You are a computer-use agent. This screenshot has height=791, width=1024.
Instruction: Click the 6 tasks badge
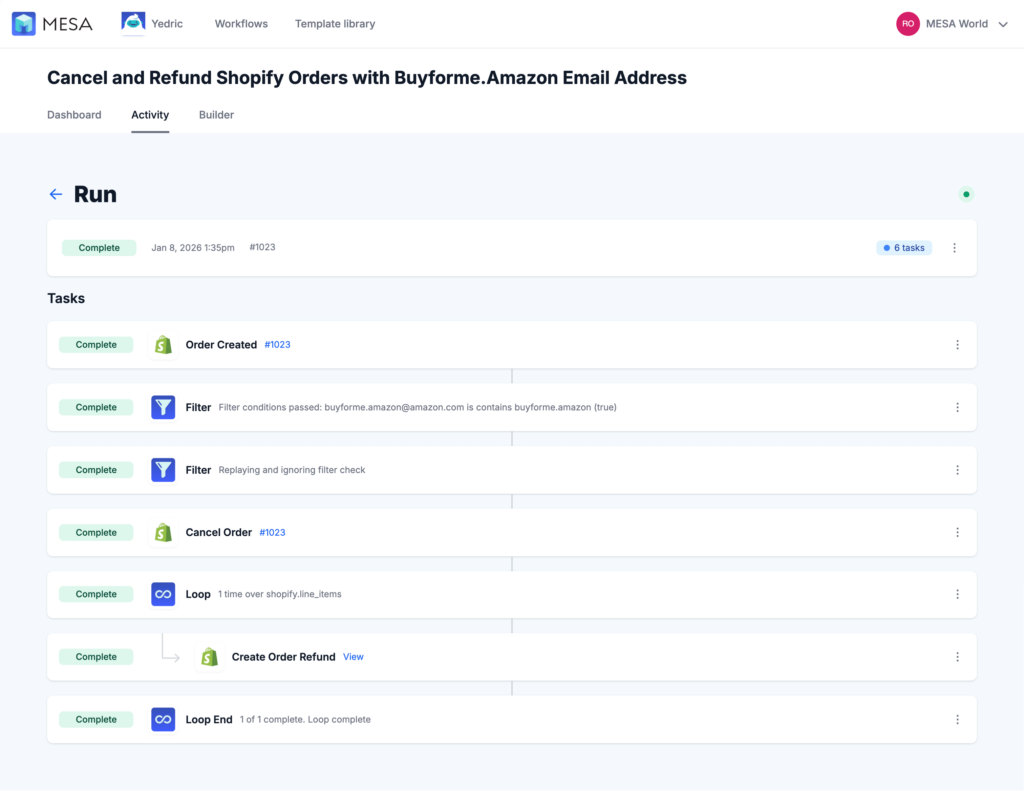tap(904, 248)
